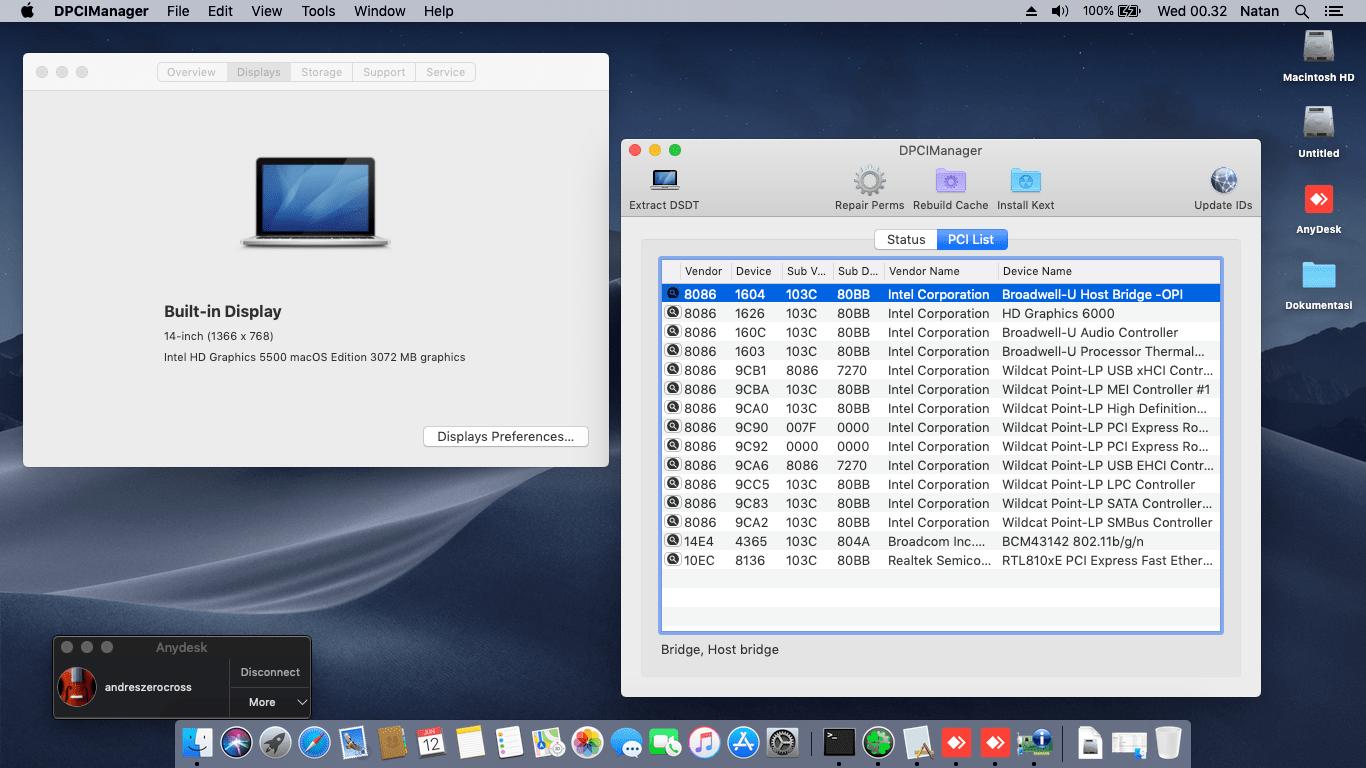Open the Untitled drive on desktop
Image resolution: width=1366 pixels, height=768 pixels.
pyautogui.click(x=1319, y=123)
